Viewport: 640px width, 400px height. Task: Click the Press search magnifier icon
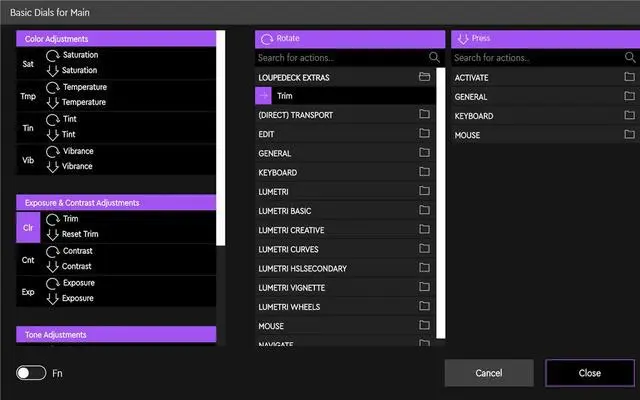coord(630,58)
